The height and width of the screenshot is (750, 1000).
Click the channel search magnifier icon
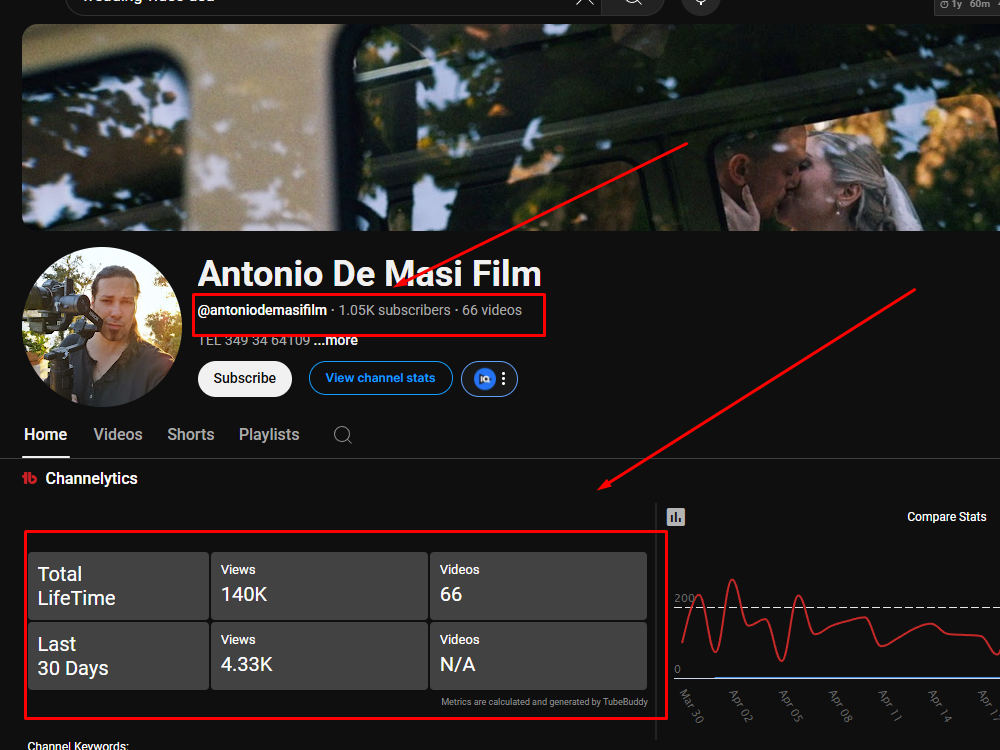[x=342, y=435]
